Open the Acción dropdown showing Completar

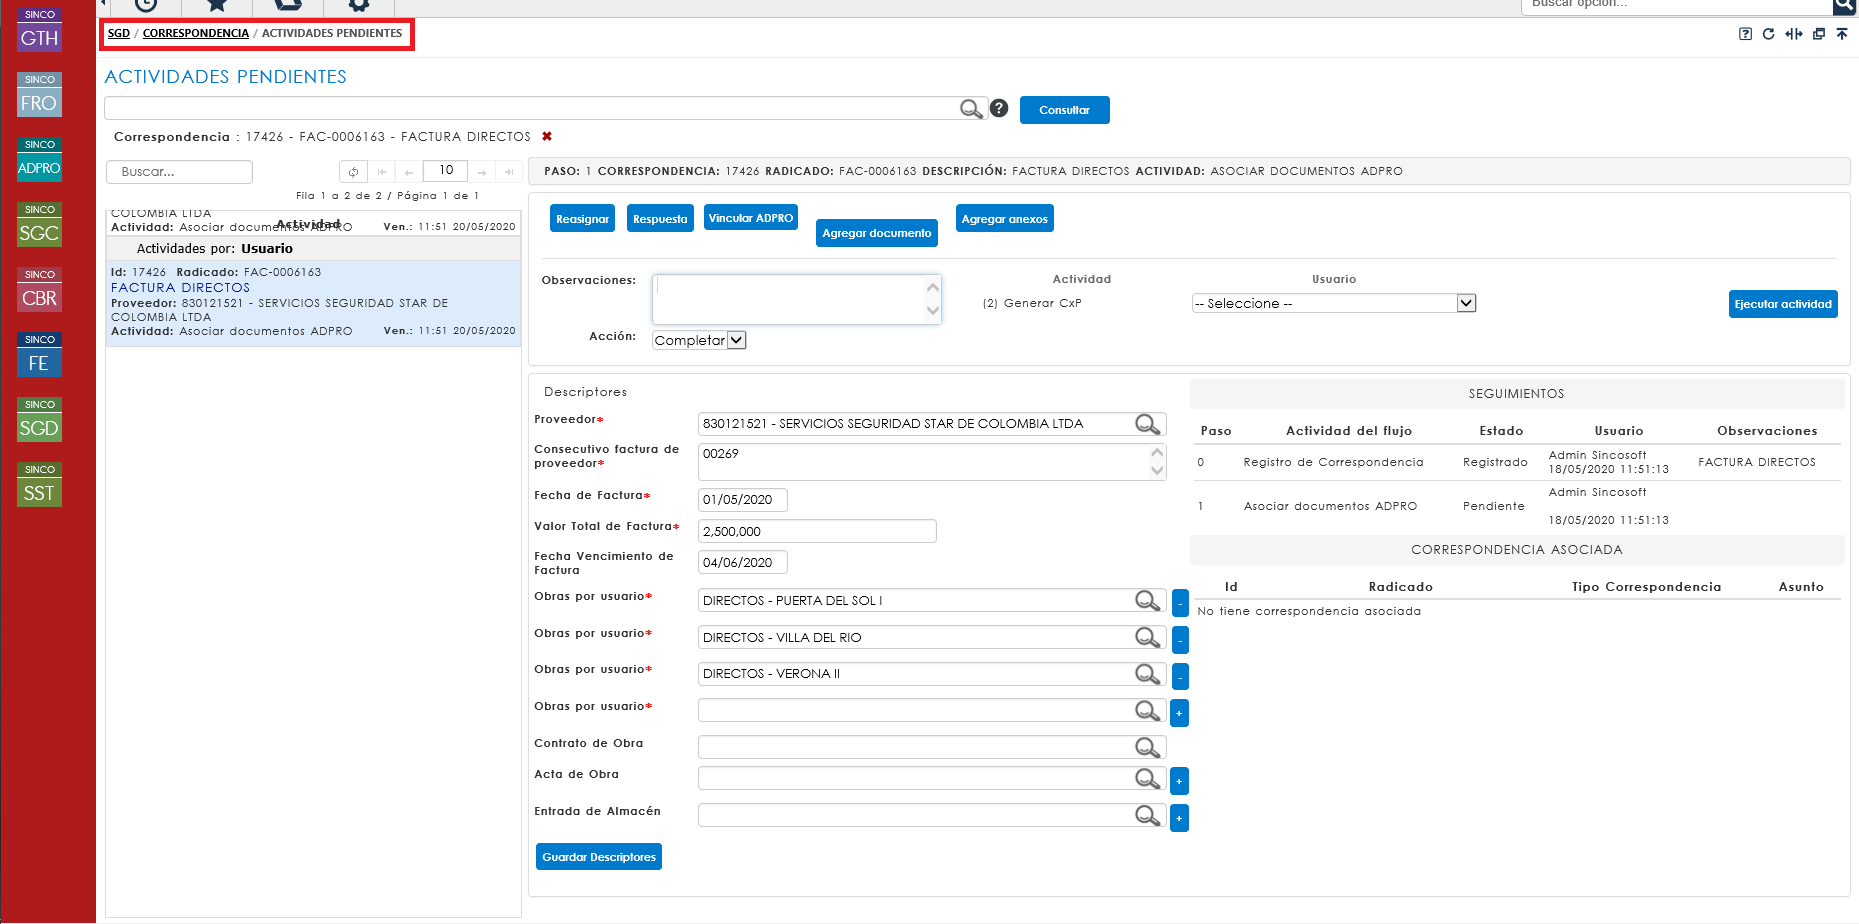pos(699,340)
